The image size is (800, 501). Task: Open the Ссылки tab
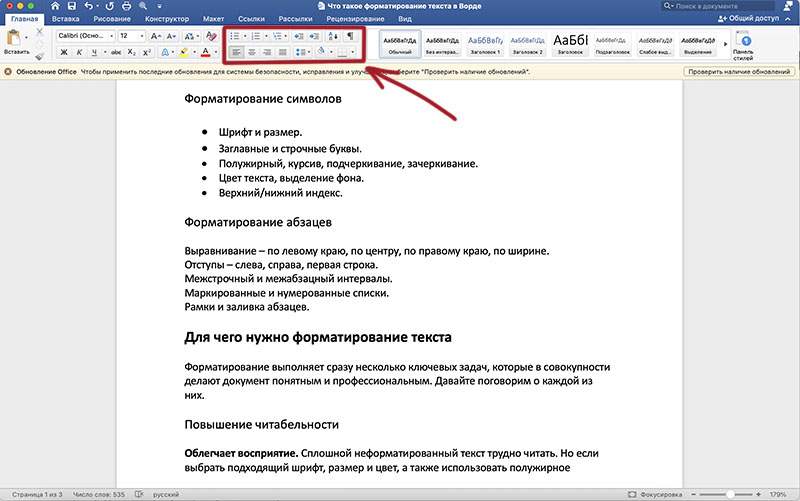tap(252, 19)
